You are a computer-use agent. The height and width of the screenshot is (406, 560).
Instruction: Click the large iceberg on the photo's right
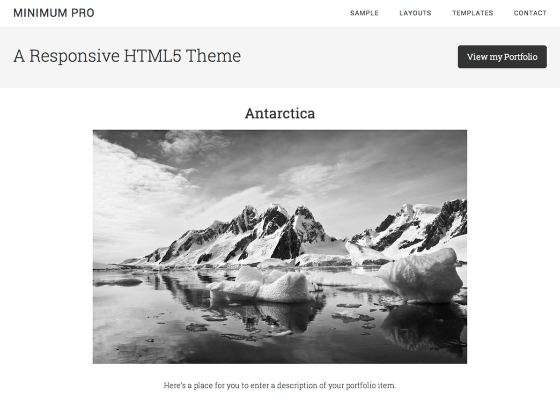pos(421,276)
